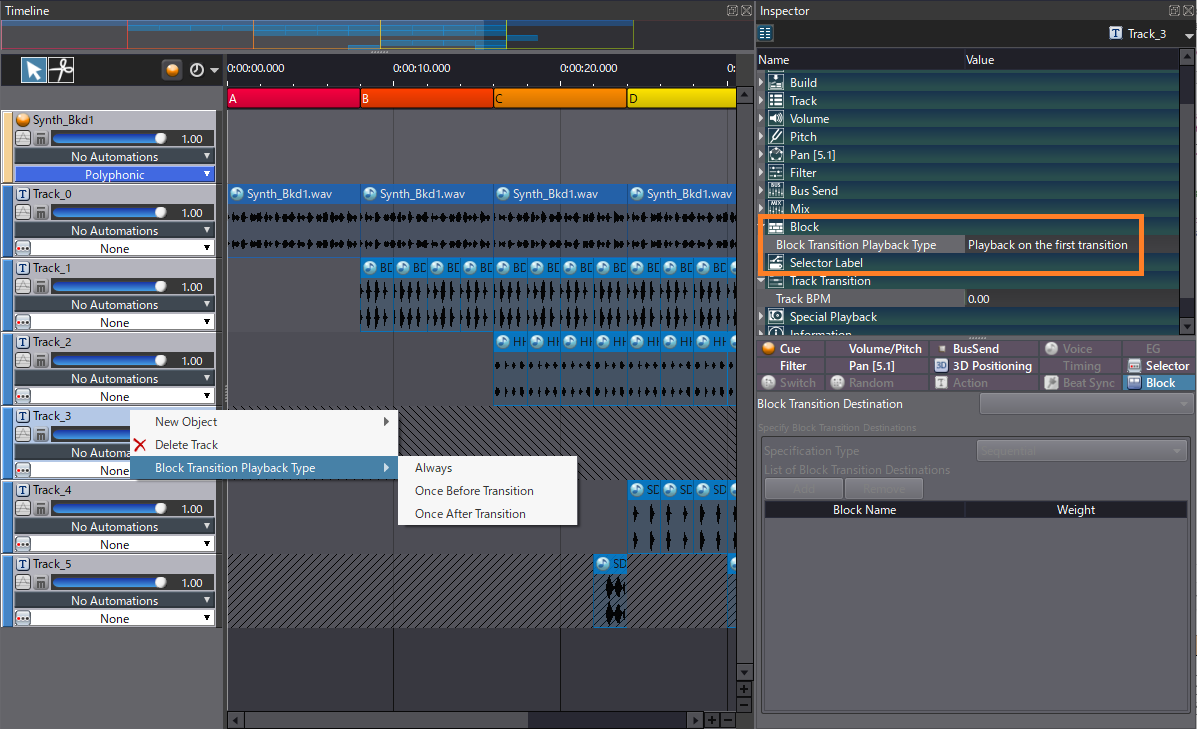Open the clock icon dropdown arrow
1197x729 pixels.
tap(214, 70)
